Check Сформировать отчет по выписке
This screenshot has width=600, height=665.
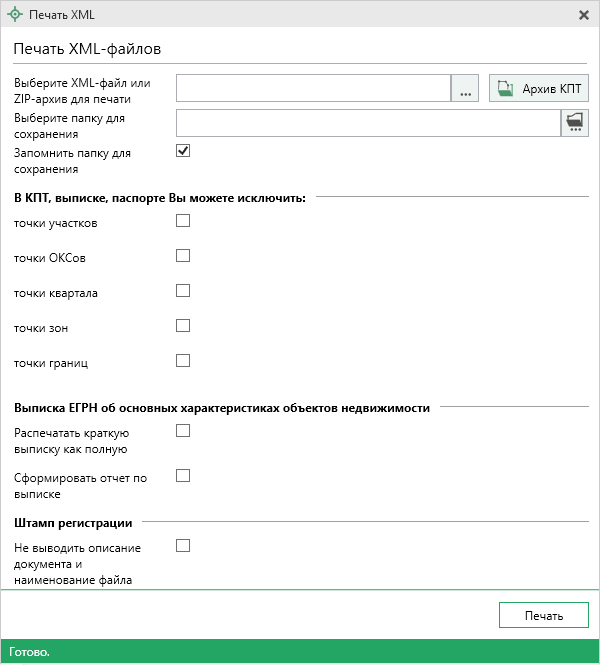pos(183,476)
